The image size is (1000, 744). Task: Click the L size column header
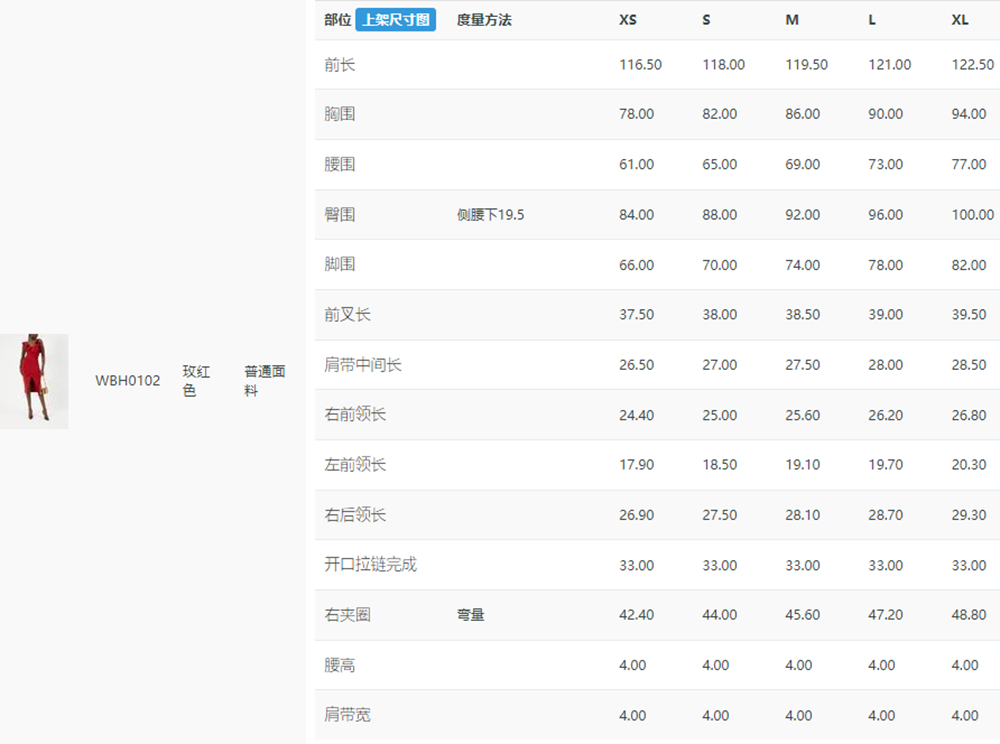(872, 20)
